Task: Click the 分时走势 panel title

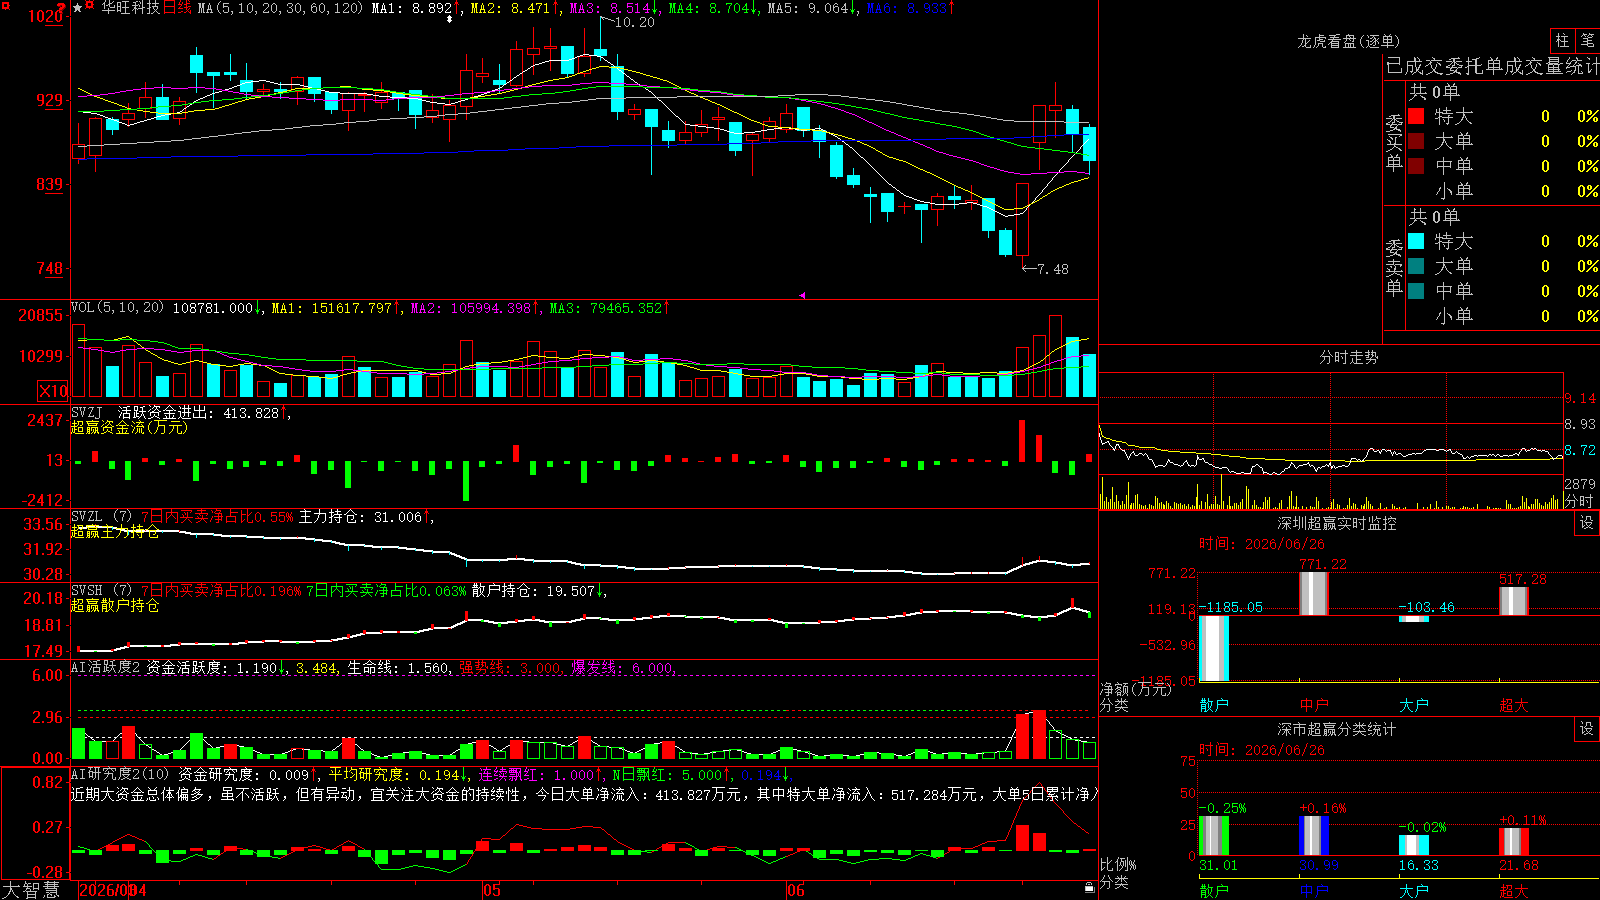Action: [1348, 357]
